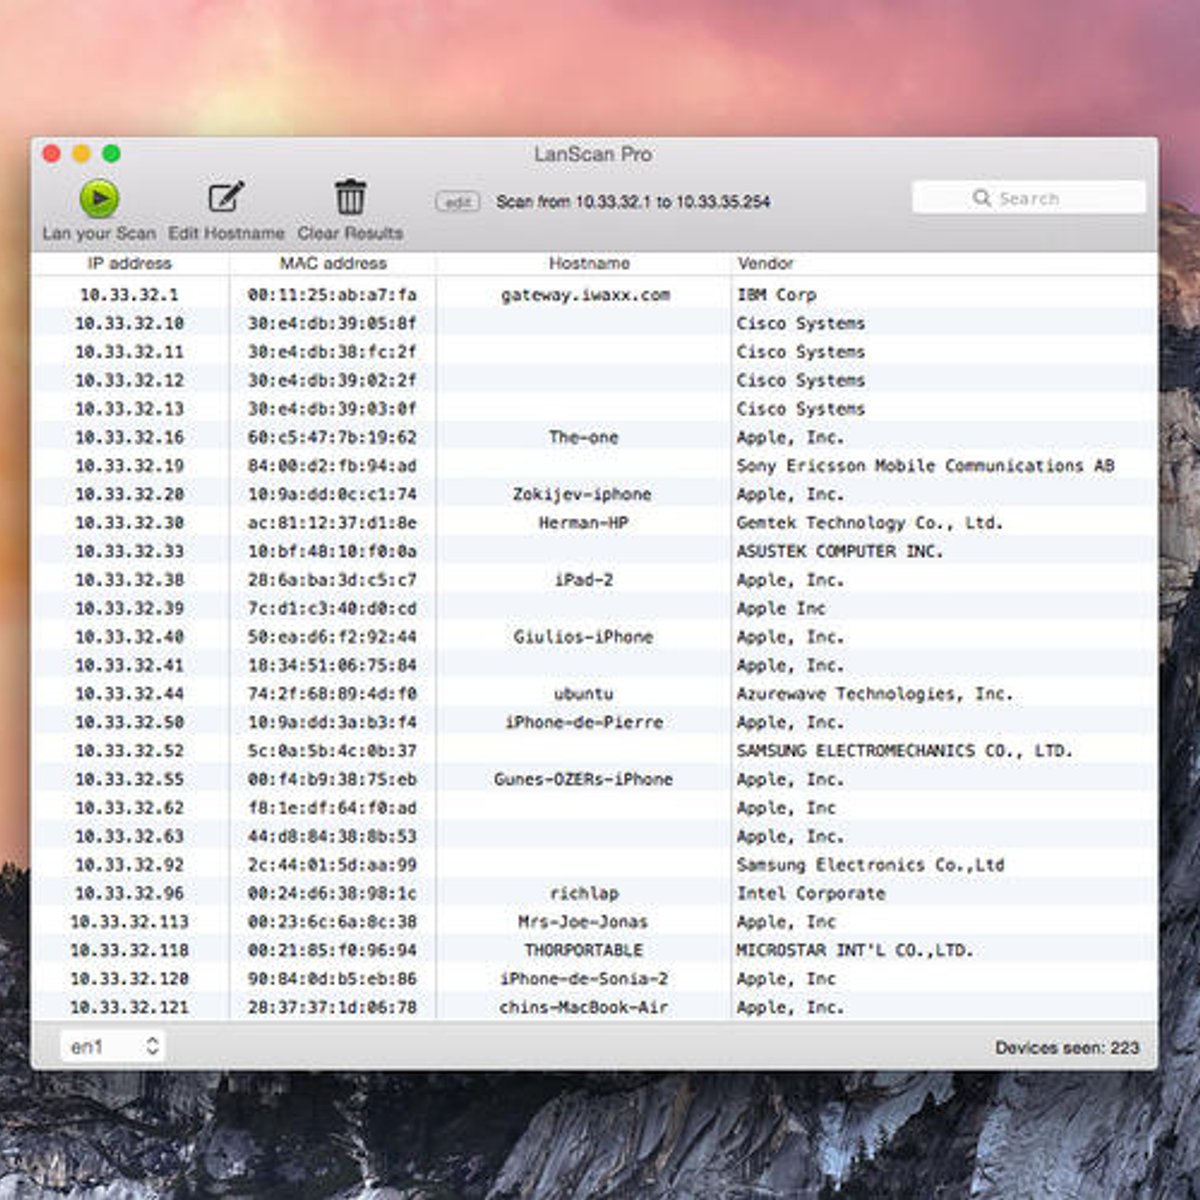This screenshot has height=1200, width=1200.
Task: Click the Edit Hostname pencil icon
Action: coord(226,197)
